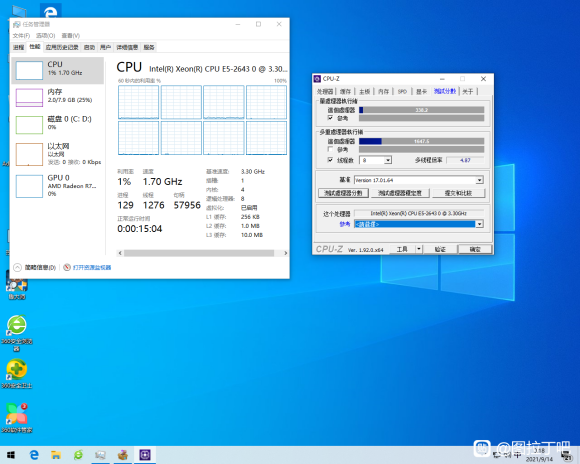Open 360 security browser desktop shortcut
This screenshot has width=580, height=464.
pos(17,333)
